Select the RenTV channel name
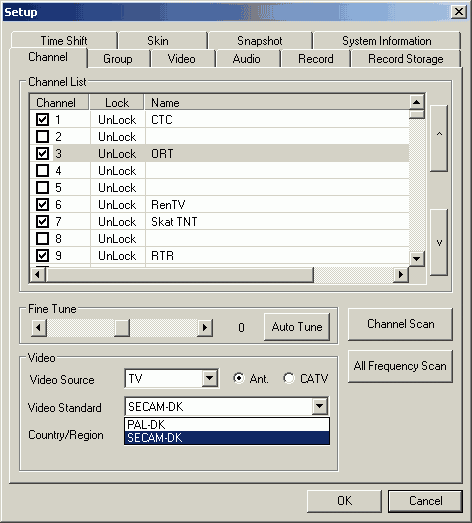Viewport: 472px width, 523px height. click(x=168, y=205)
